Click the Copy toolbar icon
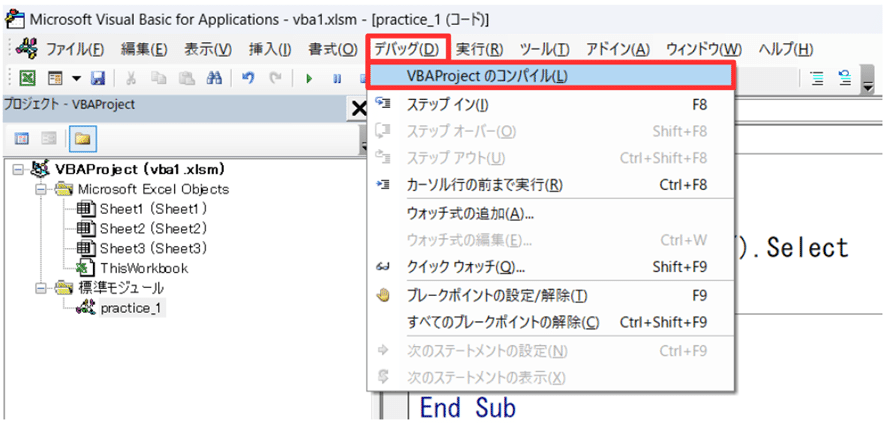The image size is (886, 423). [x=158, y=79]
